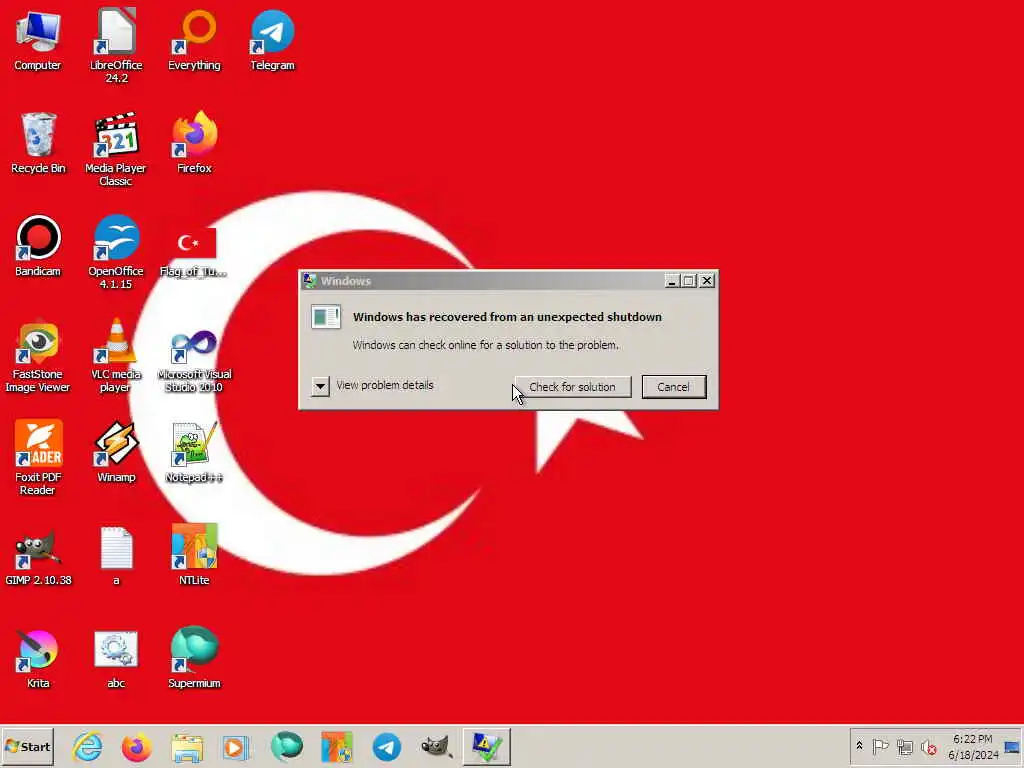Open Supermium from the taskbar
The height and width of the screenshot is (768, 1024).
(287, 747)
